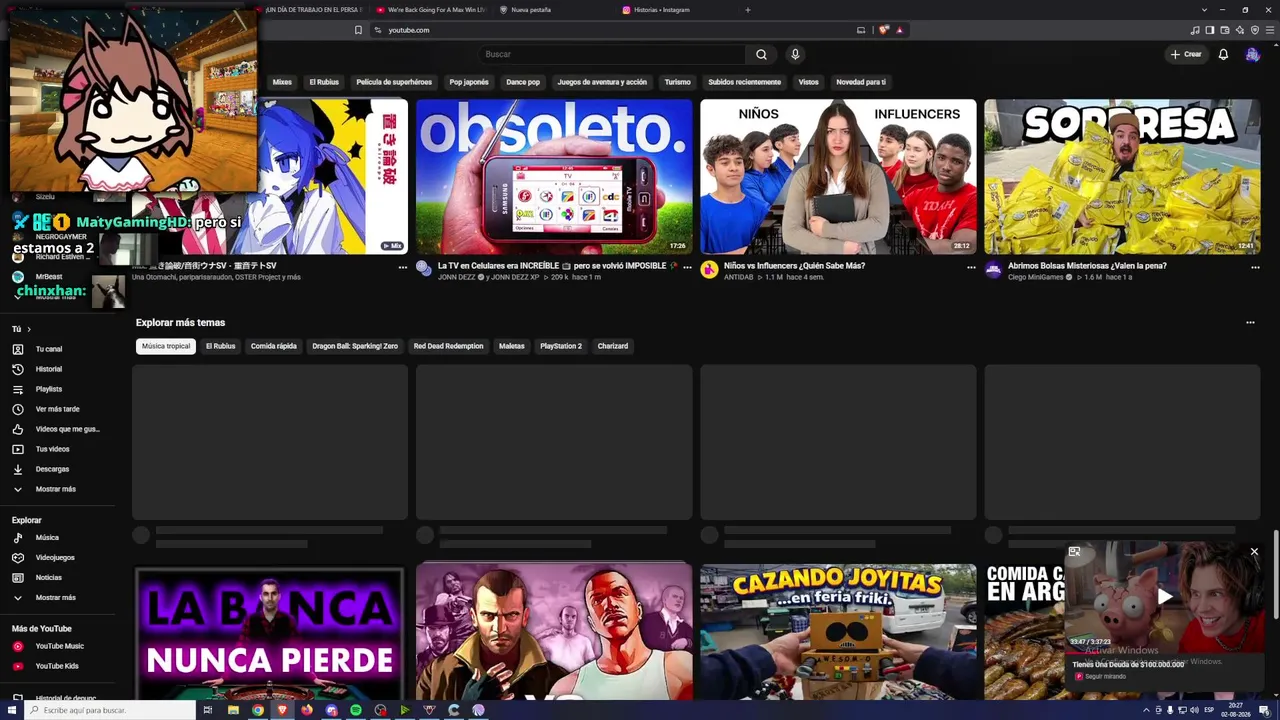Open Firefox from the taskbar
The image size is (1280, 720).
click(x=307, y=710)
